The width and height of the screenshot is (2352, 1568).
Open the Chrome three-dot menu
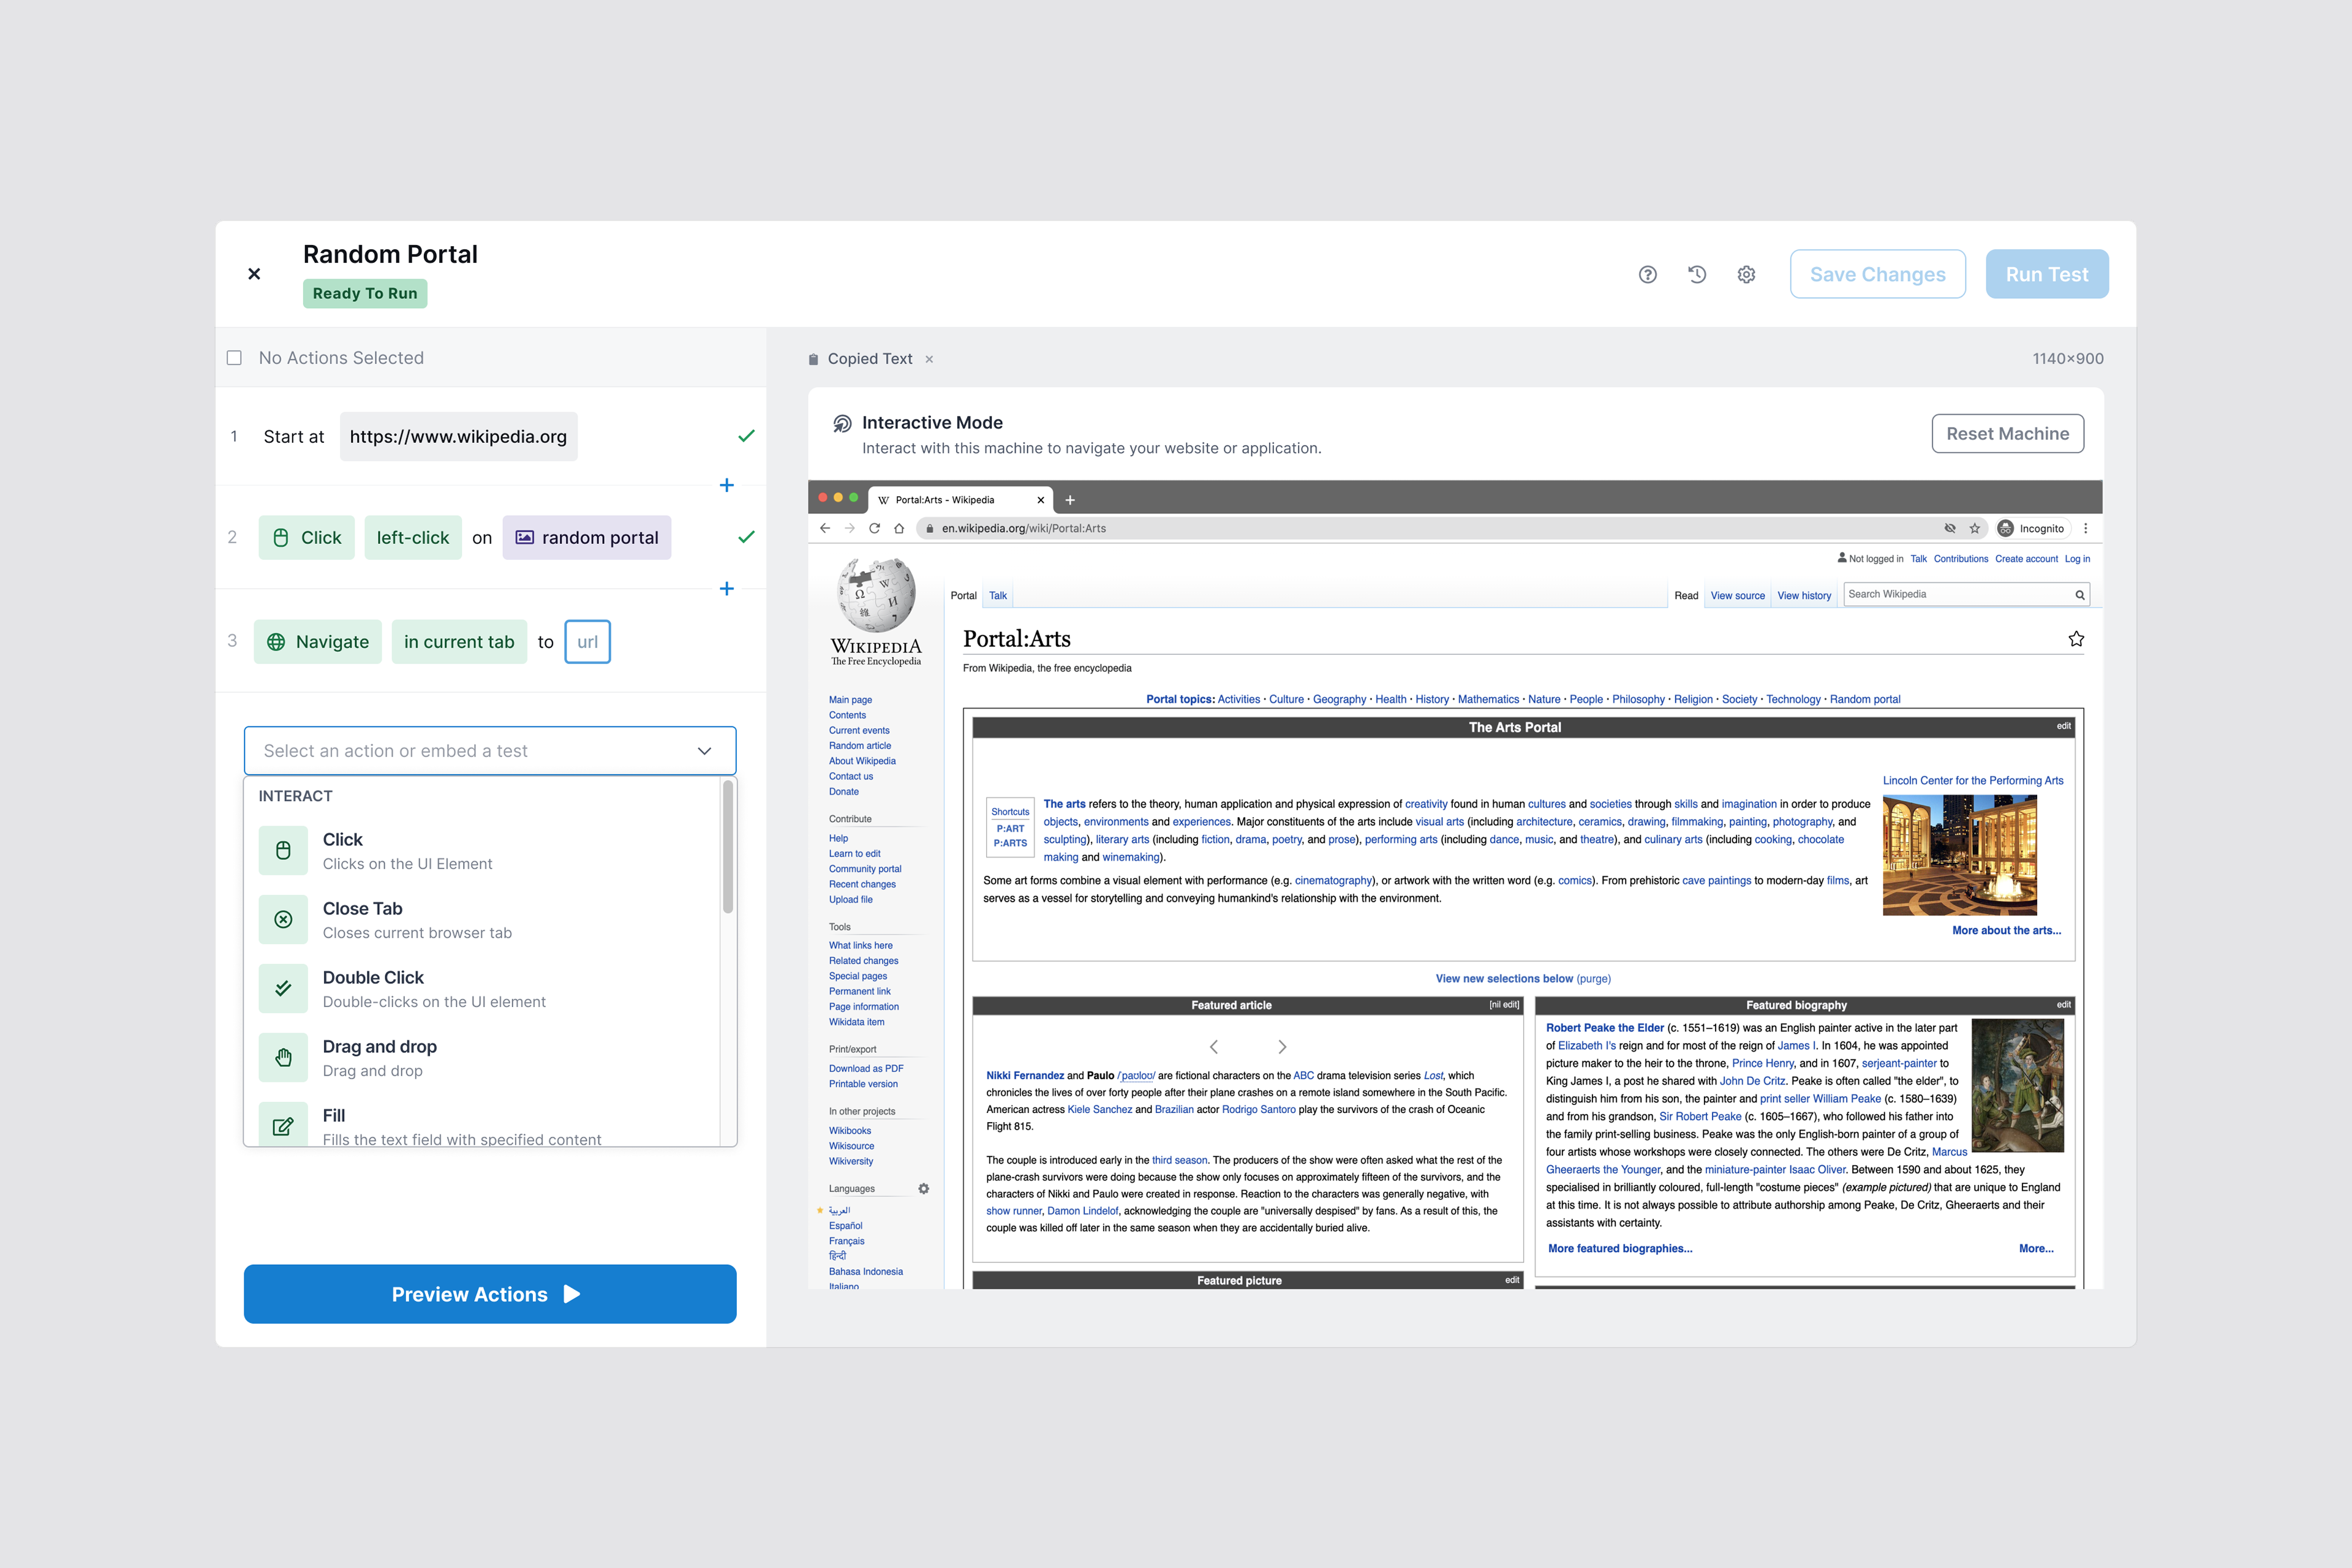point(2086,528)
